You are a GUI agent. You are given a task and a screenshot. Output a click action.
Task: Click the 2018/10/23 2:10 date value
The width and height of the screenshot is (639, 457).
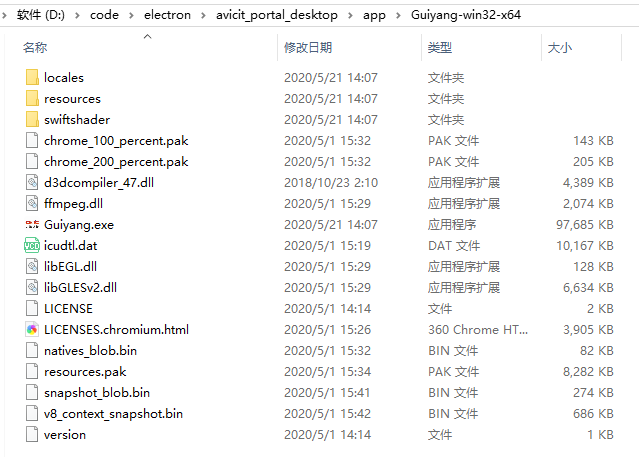[331, 183]
